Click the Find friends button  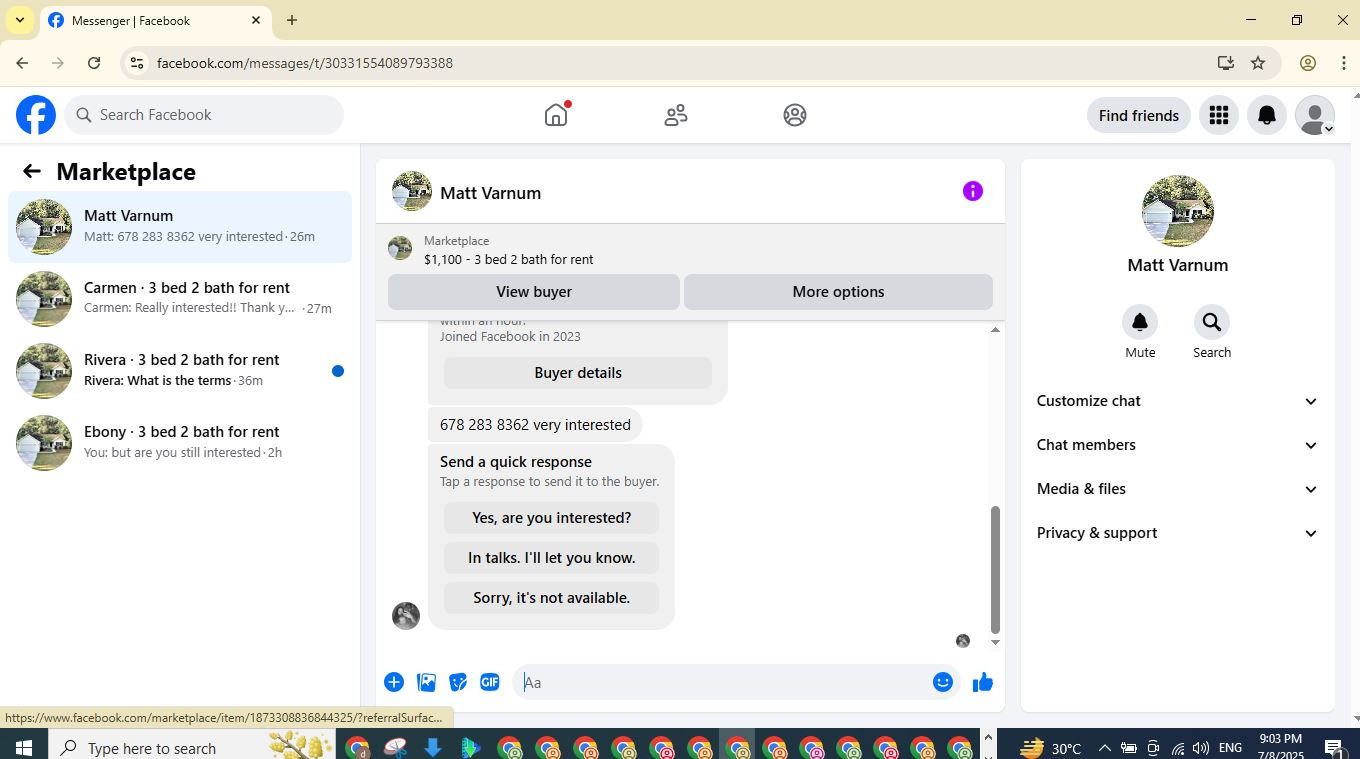1138,115
